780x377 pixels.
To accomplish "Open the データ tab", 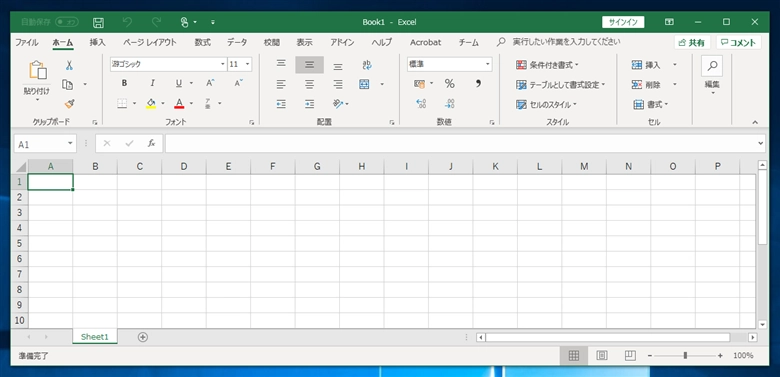I will [x=237, y=43].
